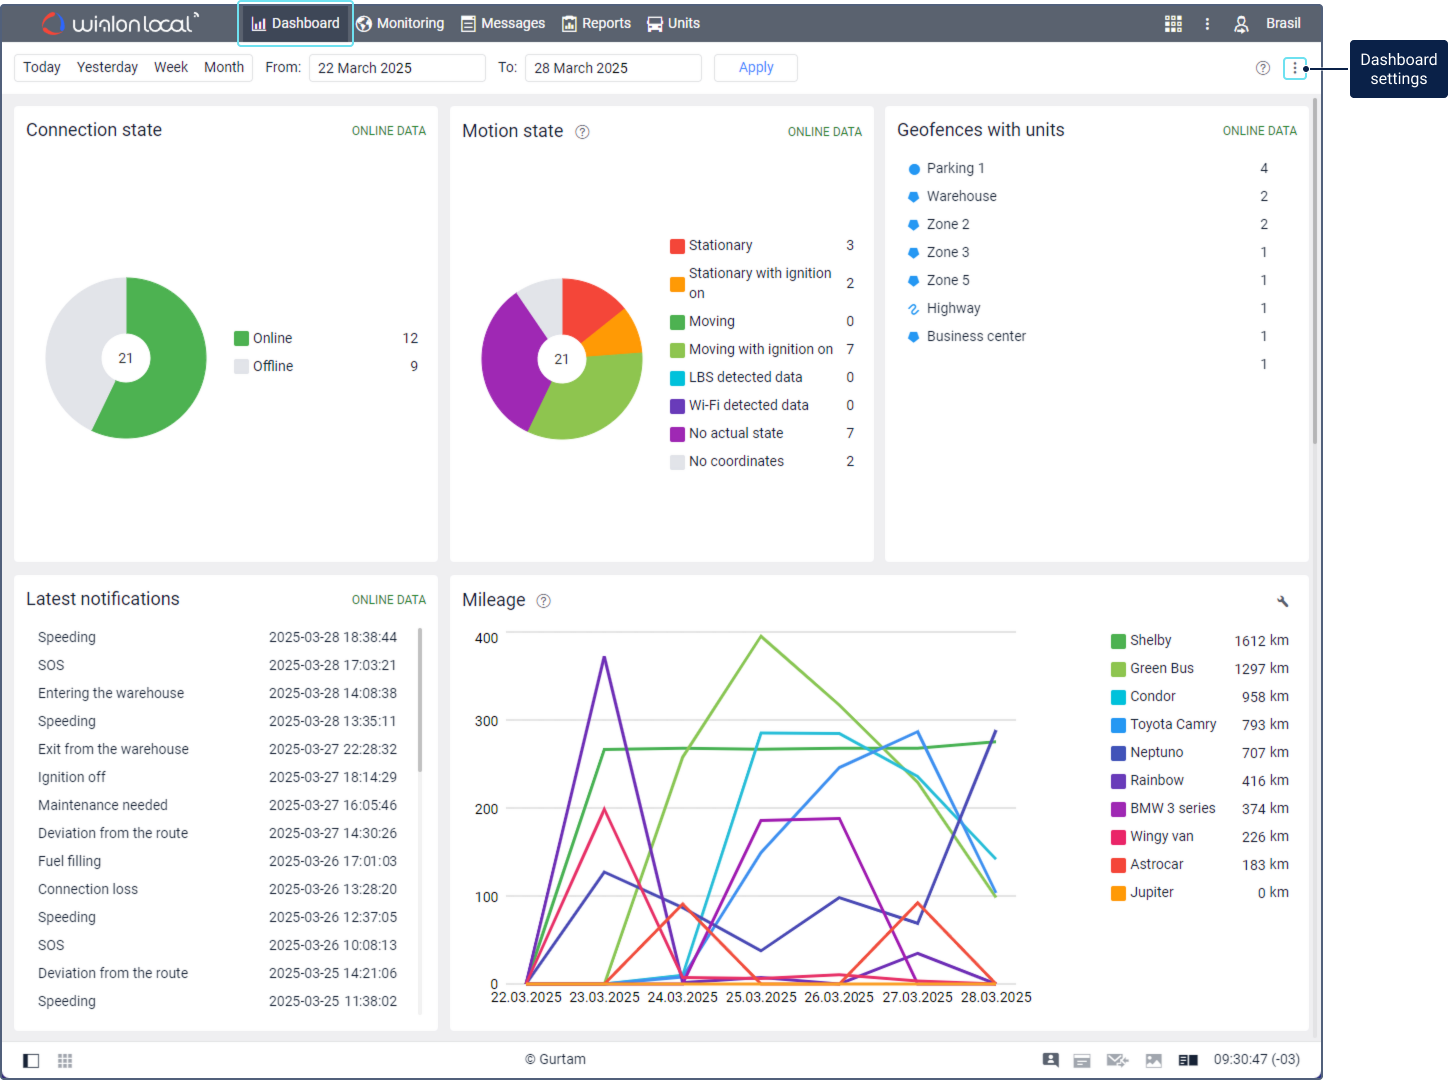Open Mileage wrench settings icon
This screenshot has height=1080, width=1450.
[x=1283, y=601]
